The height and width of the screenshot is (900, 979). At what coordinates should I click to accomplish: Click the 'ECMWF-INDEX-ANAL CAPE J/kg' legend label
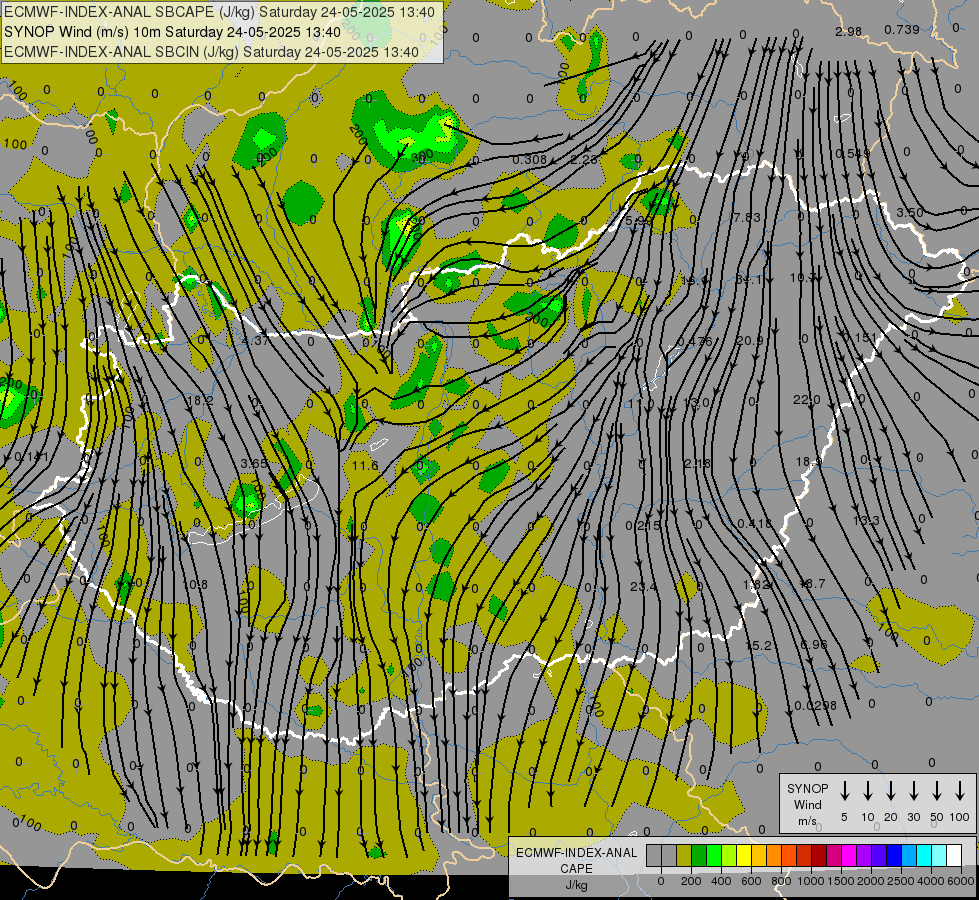(576, 868)
